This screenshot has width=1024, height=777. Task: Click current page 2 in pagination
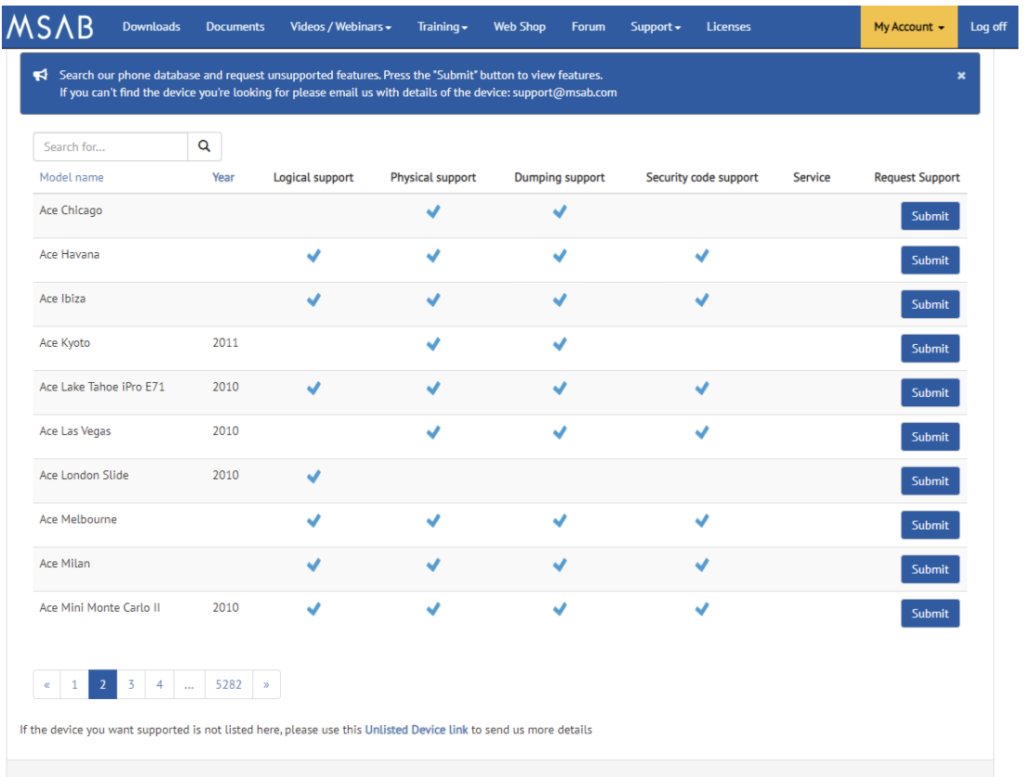[x=103, y=684]
